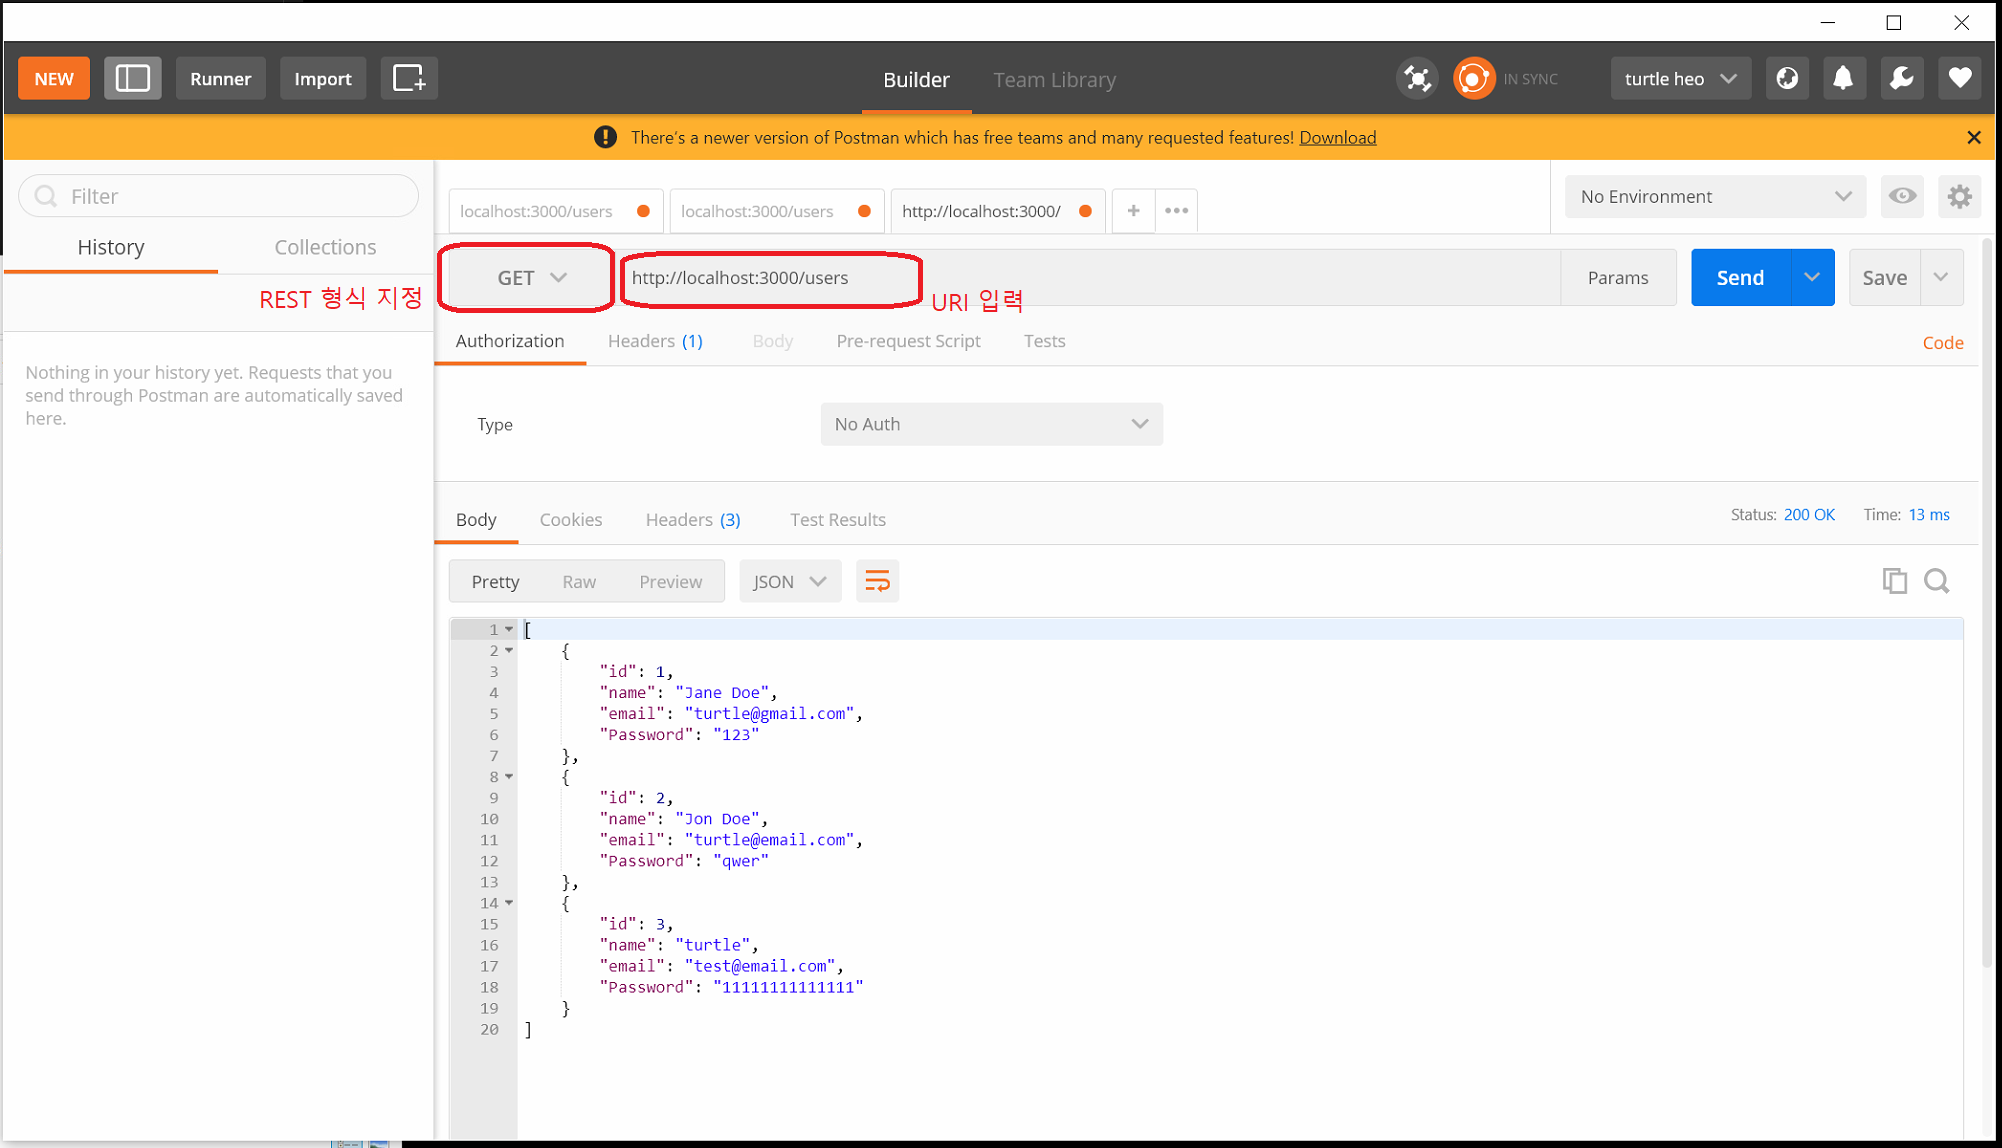The image size is (2002, 1148).
Task: Switch to the Collections tab
Action: pos(325,247)
